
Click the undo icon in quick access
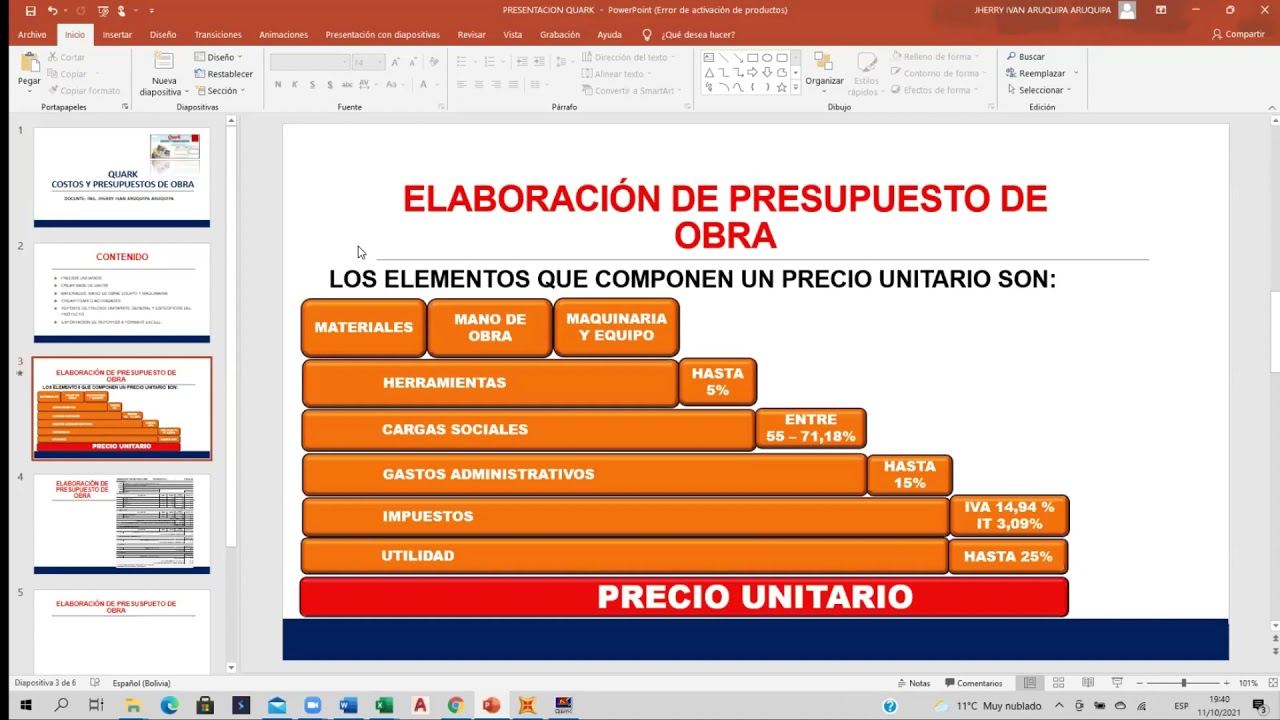tap(52, 10)
